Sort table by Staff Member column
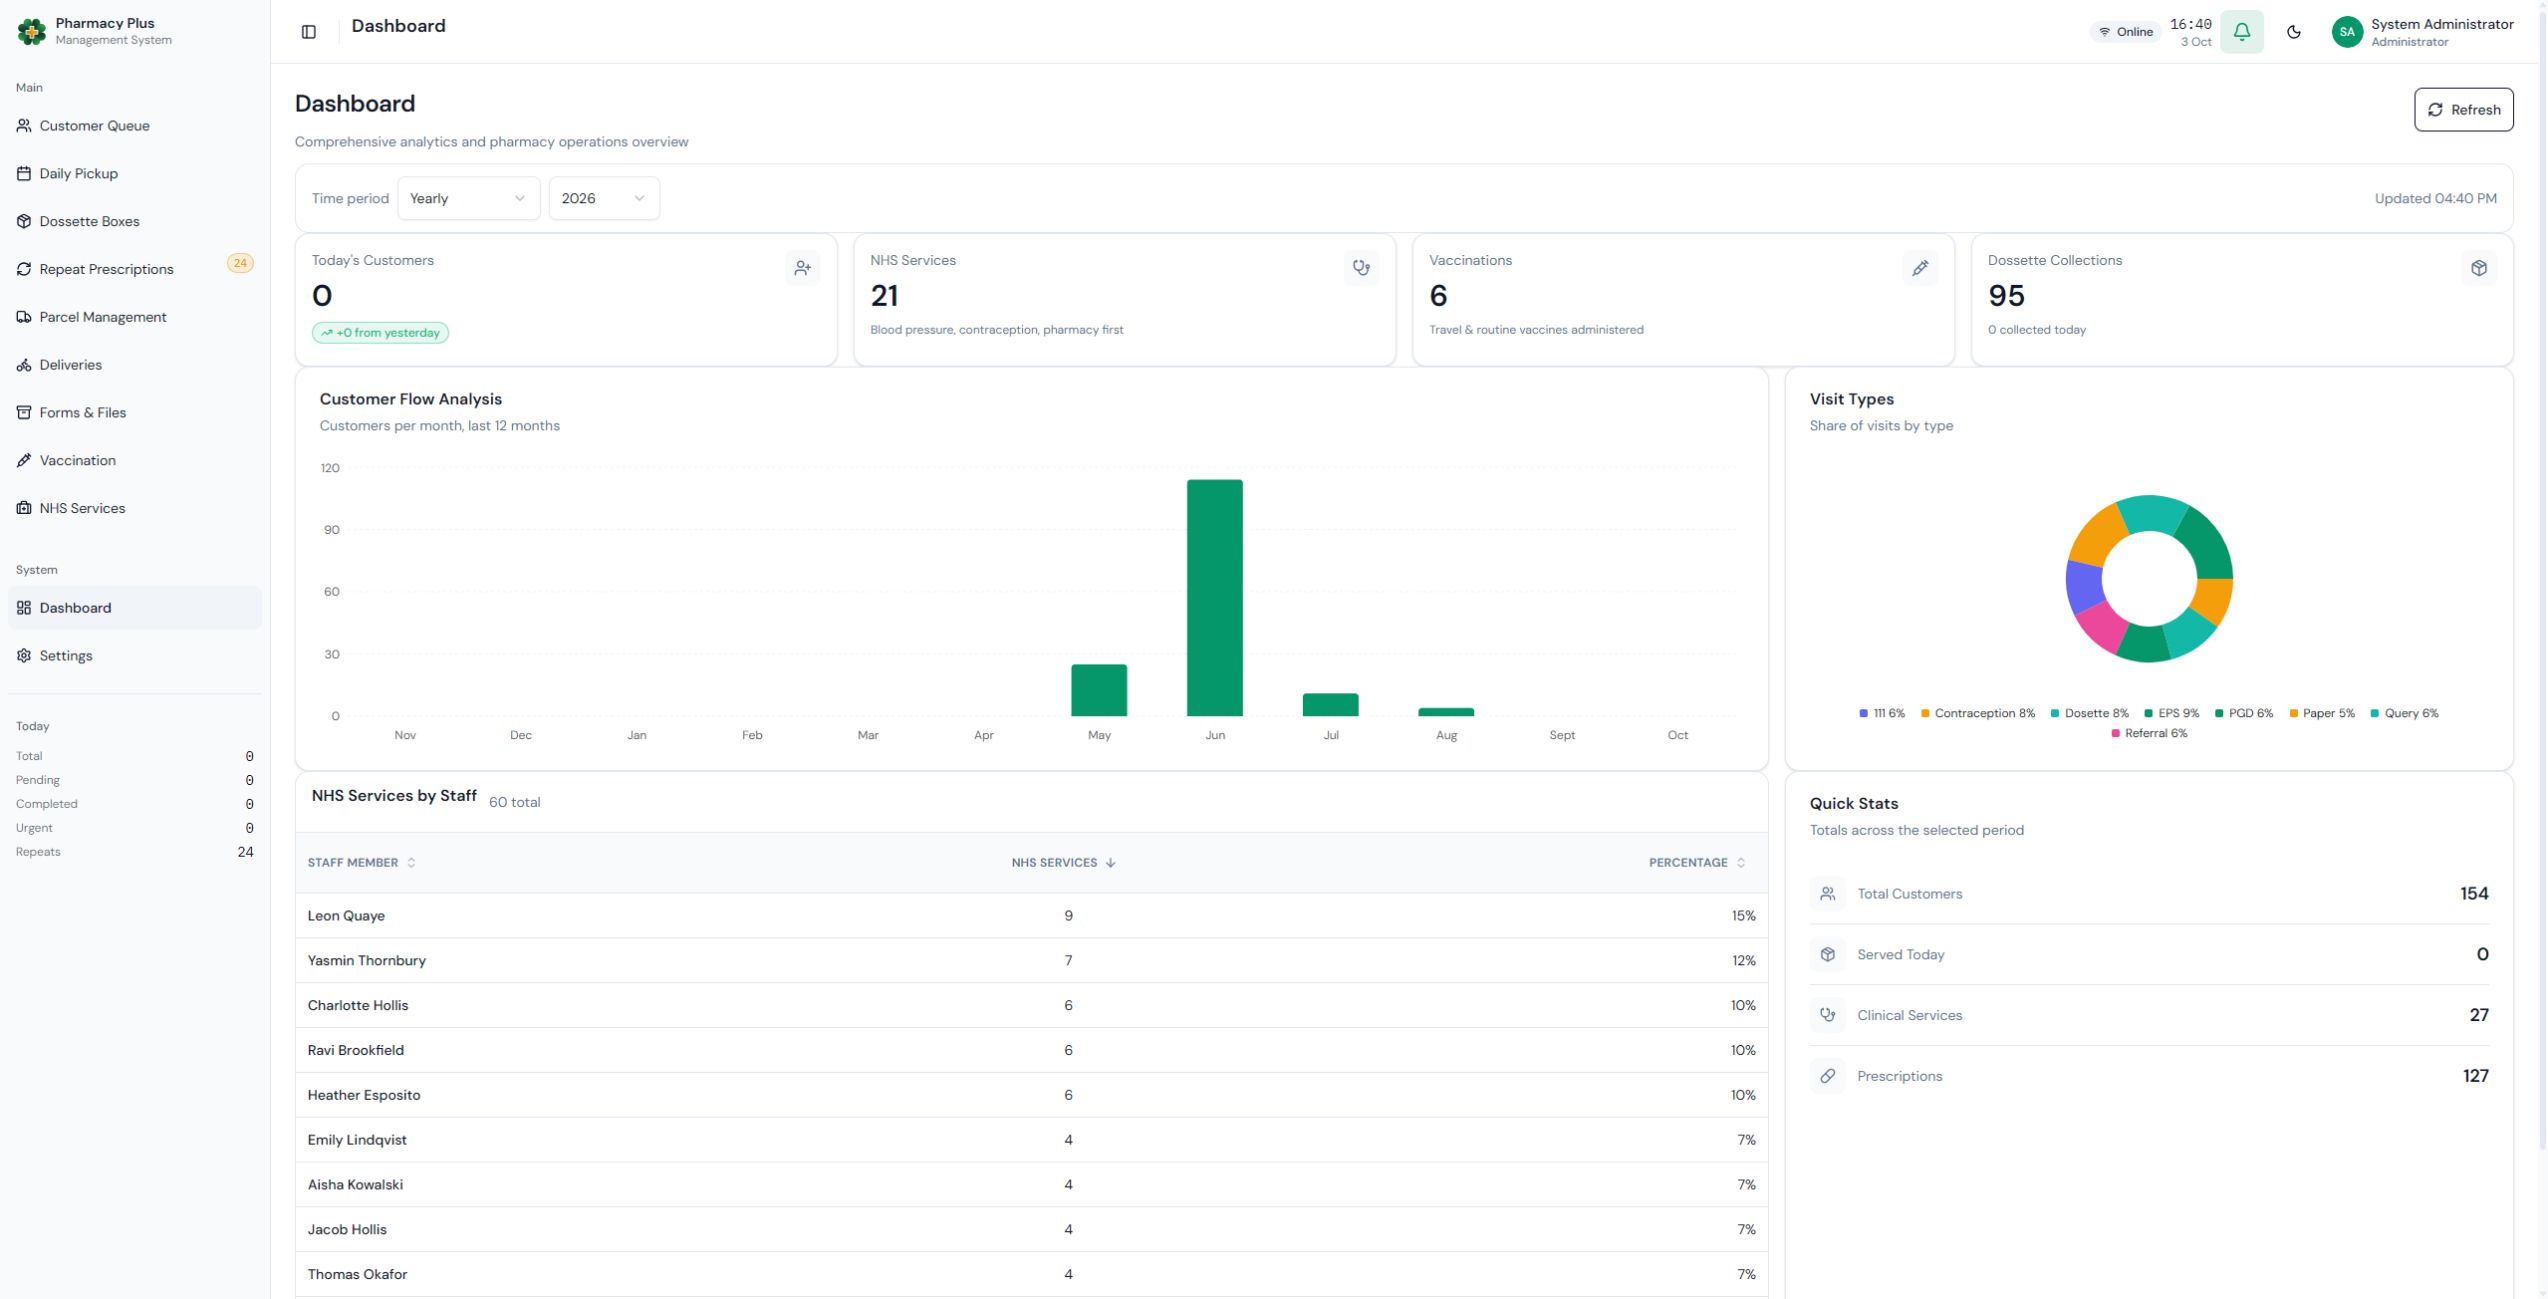The height and width of the screenshot is (1299, 2548). (x=362, y=863)
